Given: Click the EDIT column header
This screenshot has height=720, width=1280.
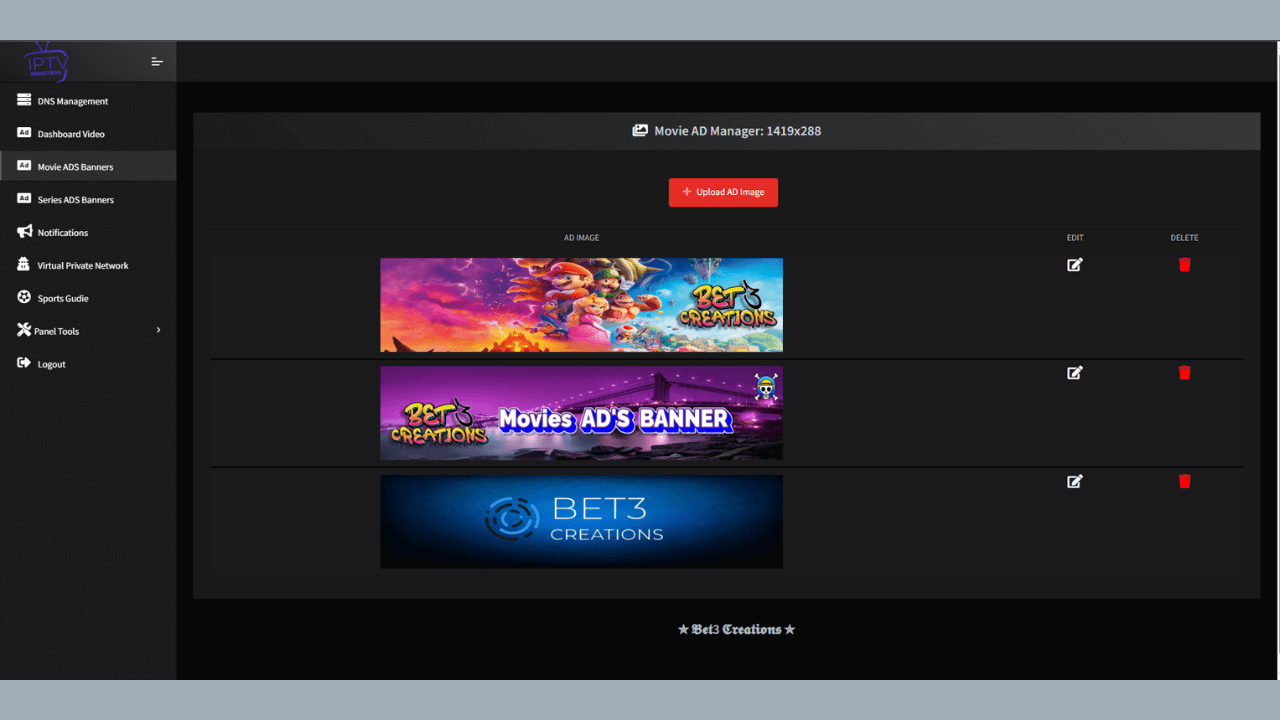Looking at the screenshot, I should pos(1075,238).
